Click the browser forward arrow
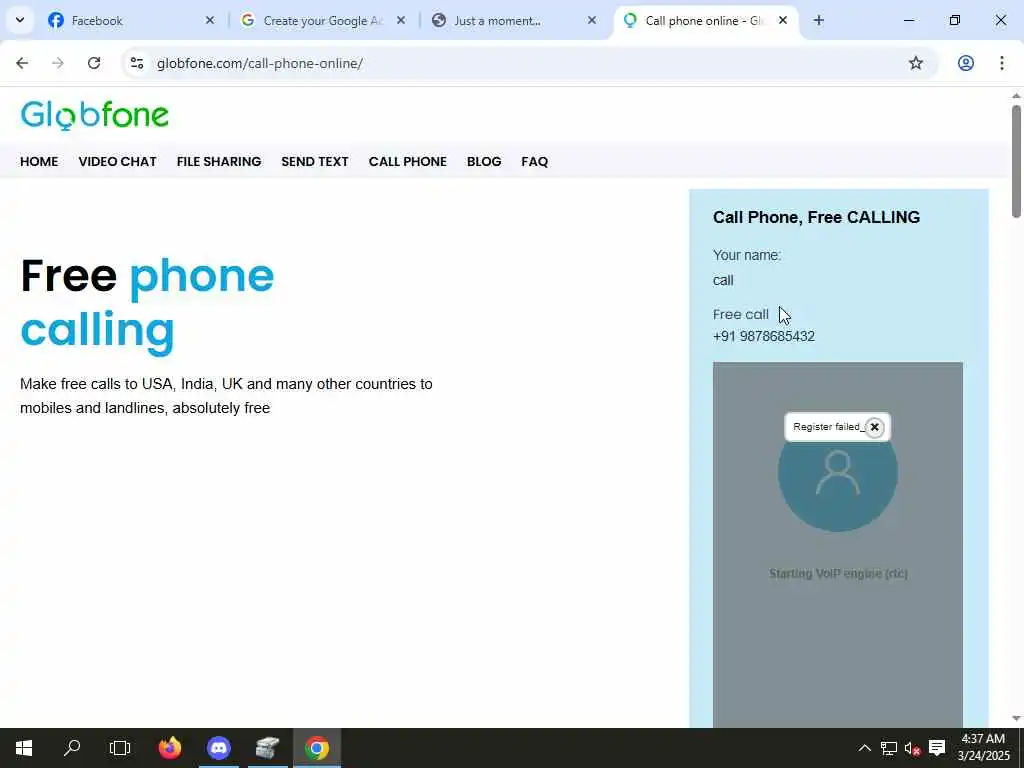 (58, 63)
